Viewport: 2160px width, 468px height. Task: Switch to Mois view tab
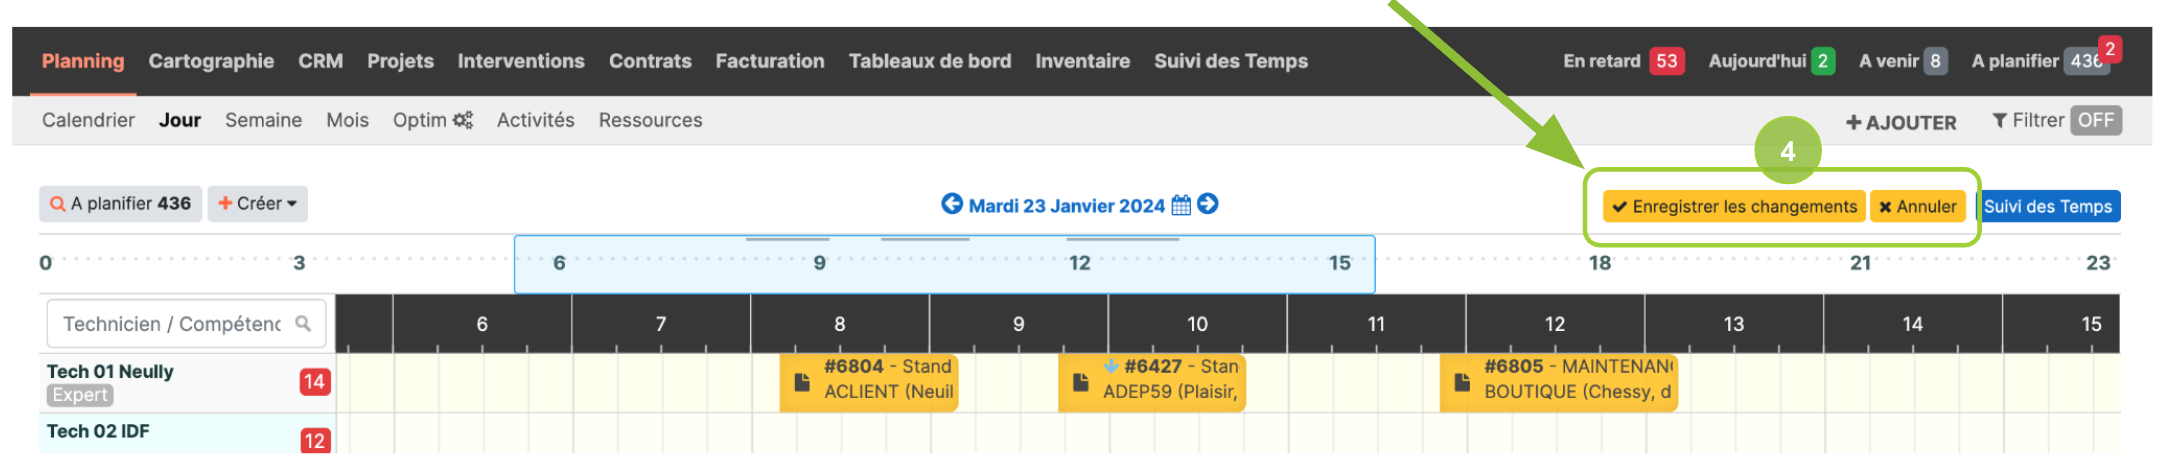tap(347, 120)
